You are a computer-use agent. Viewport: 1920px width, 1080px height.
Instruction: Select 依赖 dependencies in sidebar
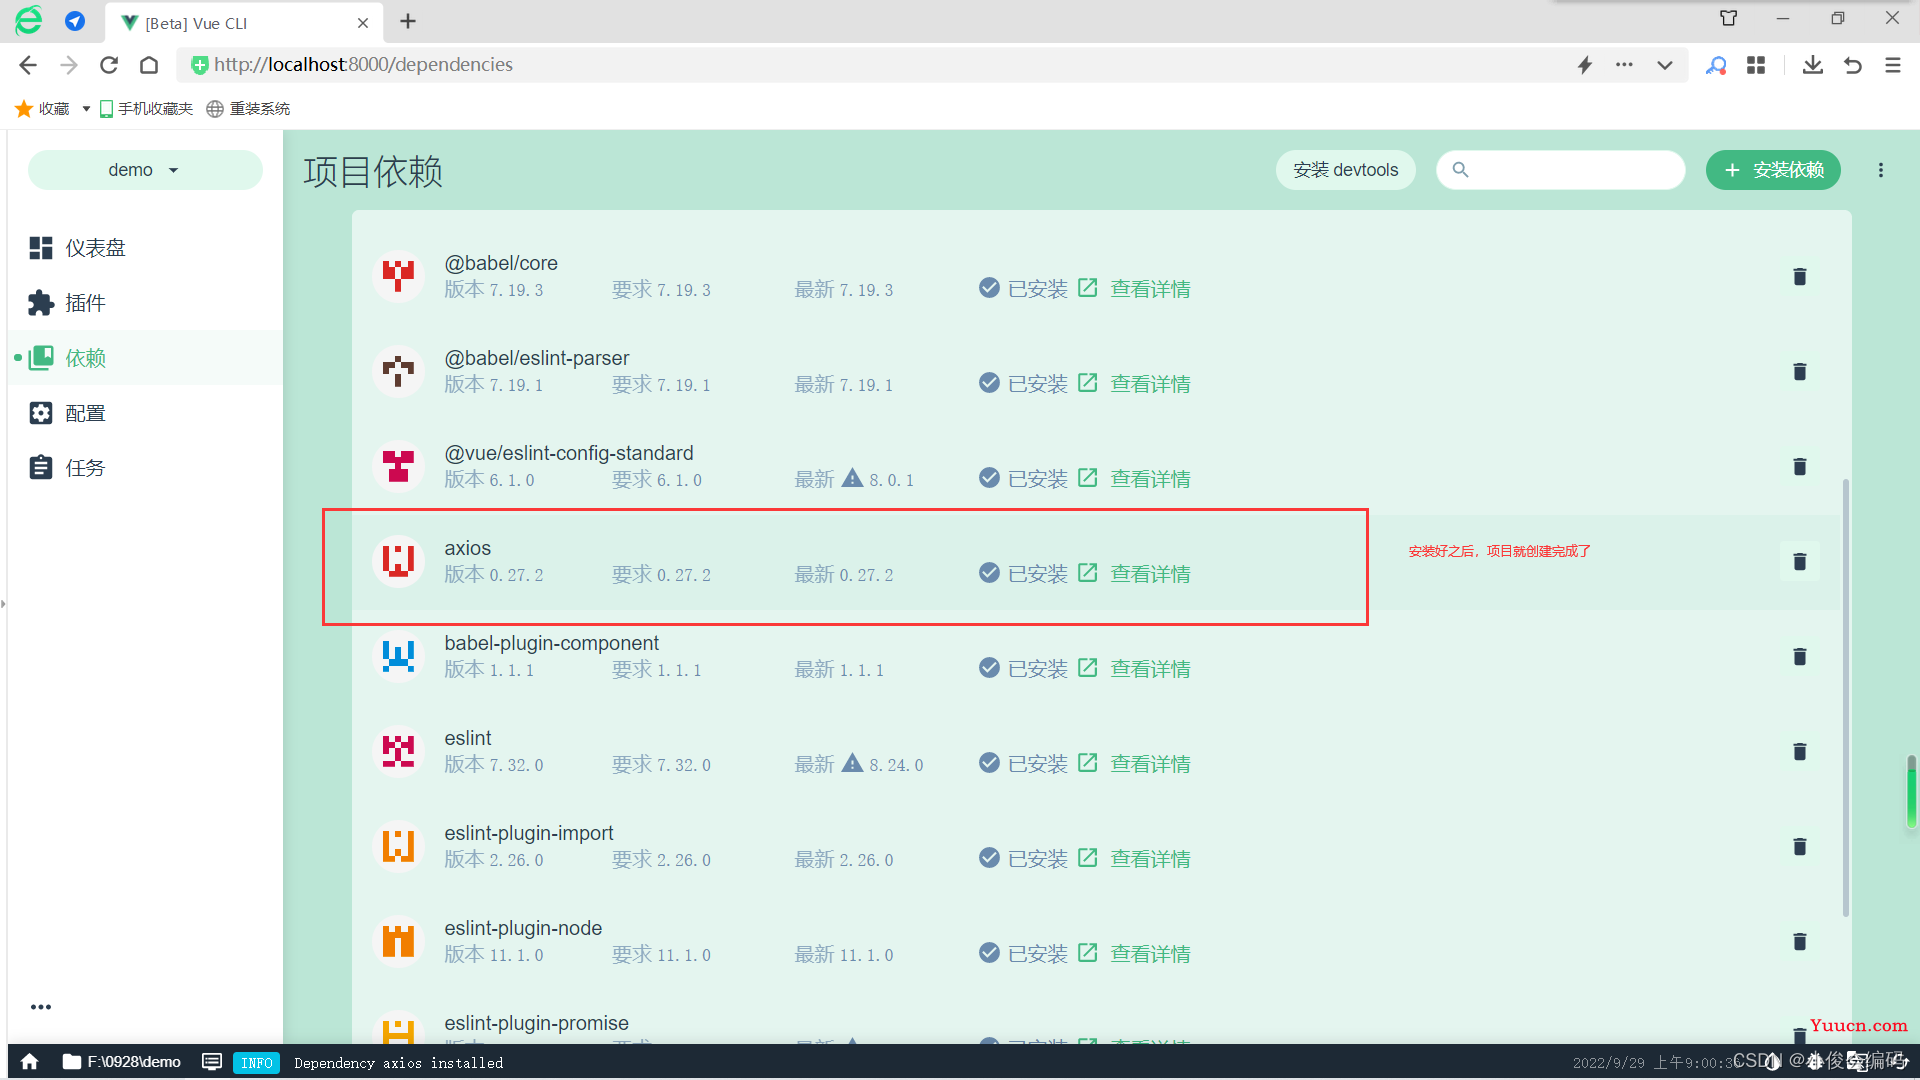tap(145, 358)
